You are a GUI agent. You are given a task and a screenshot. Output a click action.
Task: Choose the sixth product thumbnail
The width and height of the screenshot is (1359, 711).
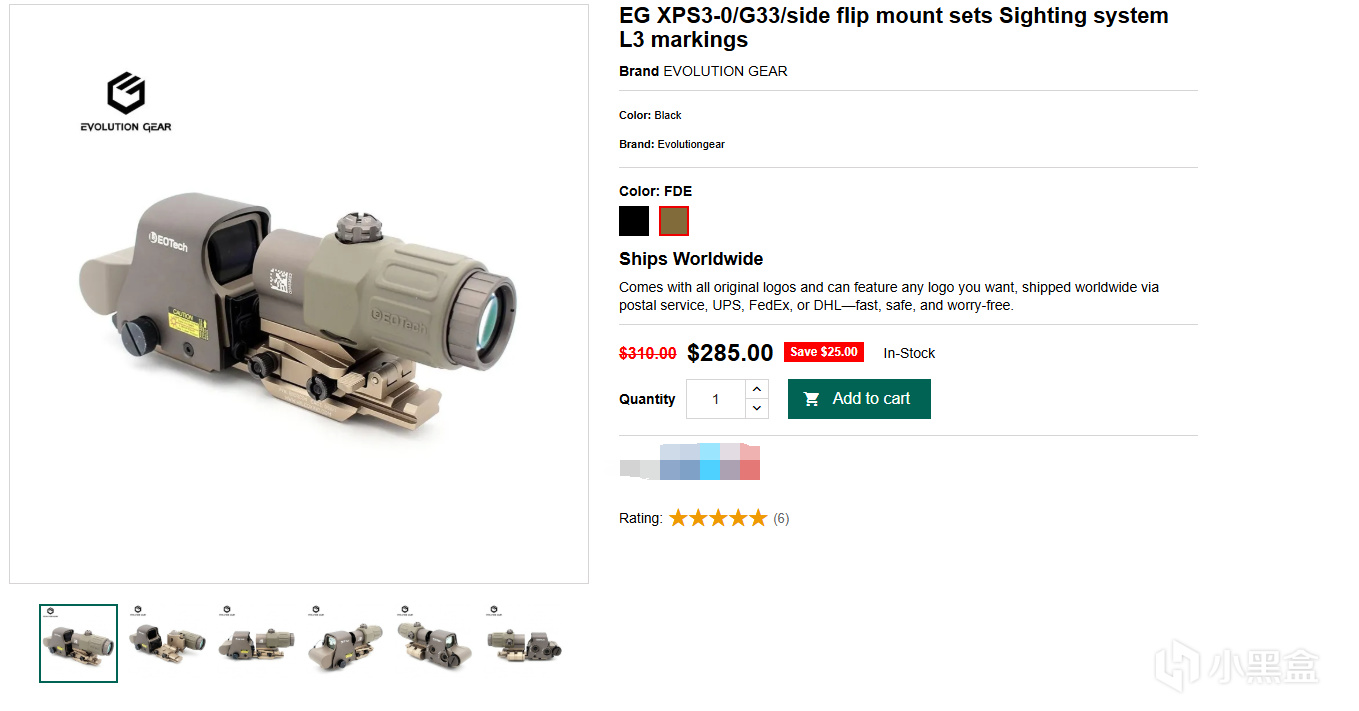coord(523,643)
